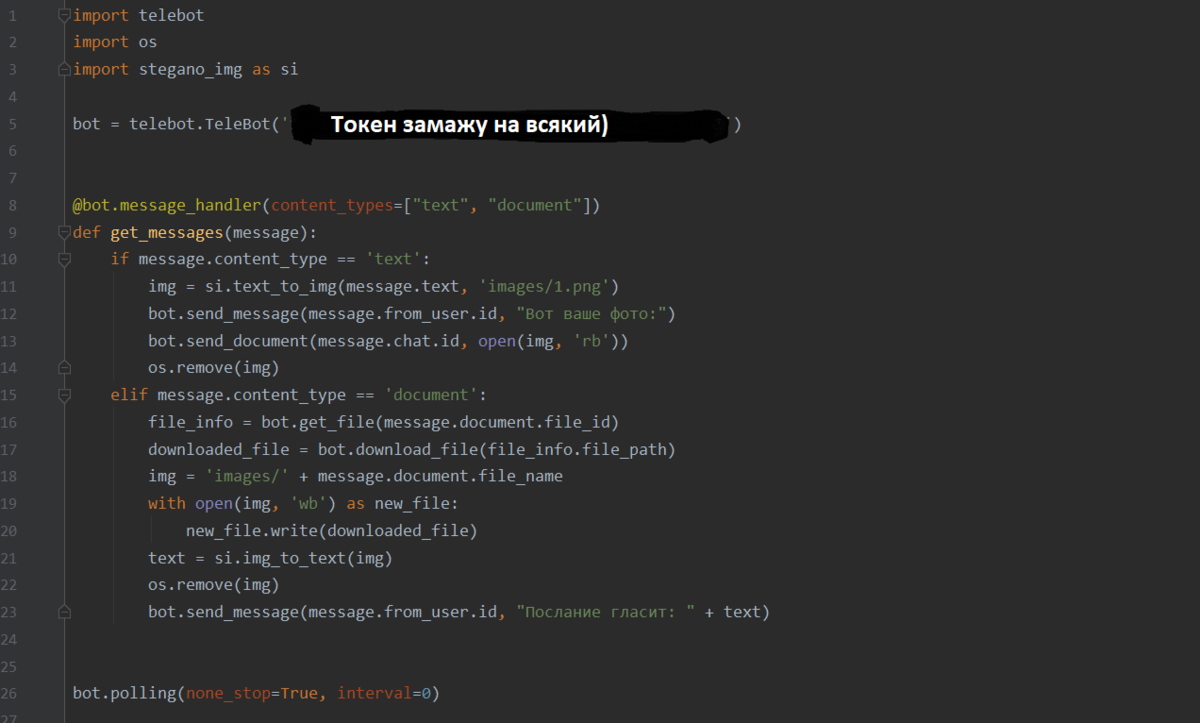Click 'stegano_img' in the import statement
Screen dimensions: 1200x723
190,69
